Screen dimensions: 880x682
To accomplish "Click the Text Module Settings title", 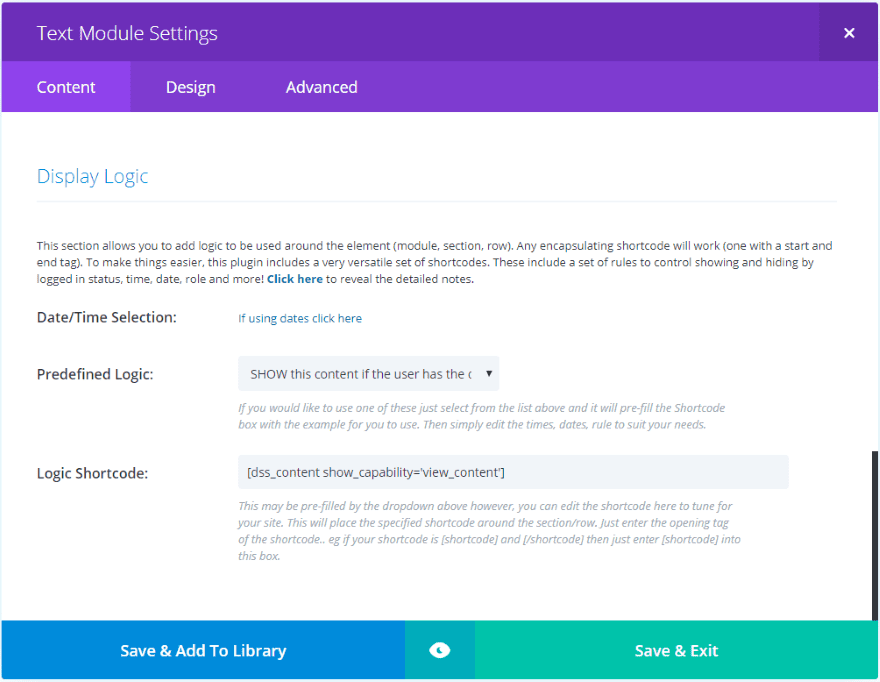I will tap(127, 33).
